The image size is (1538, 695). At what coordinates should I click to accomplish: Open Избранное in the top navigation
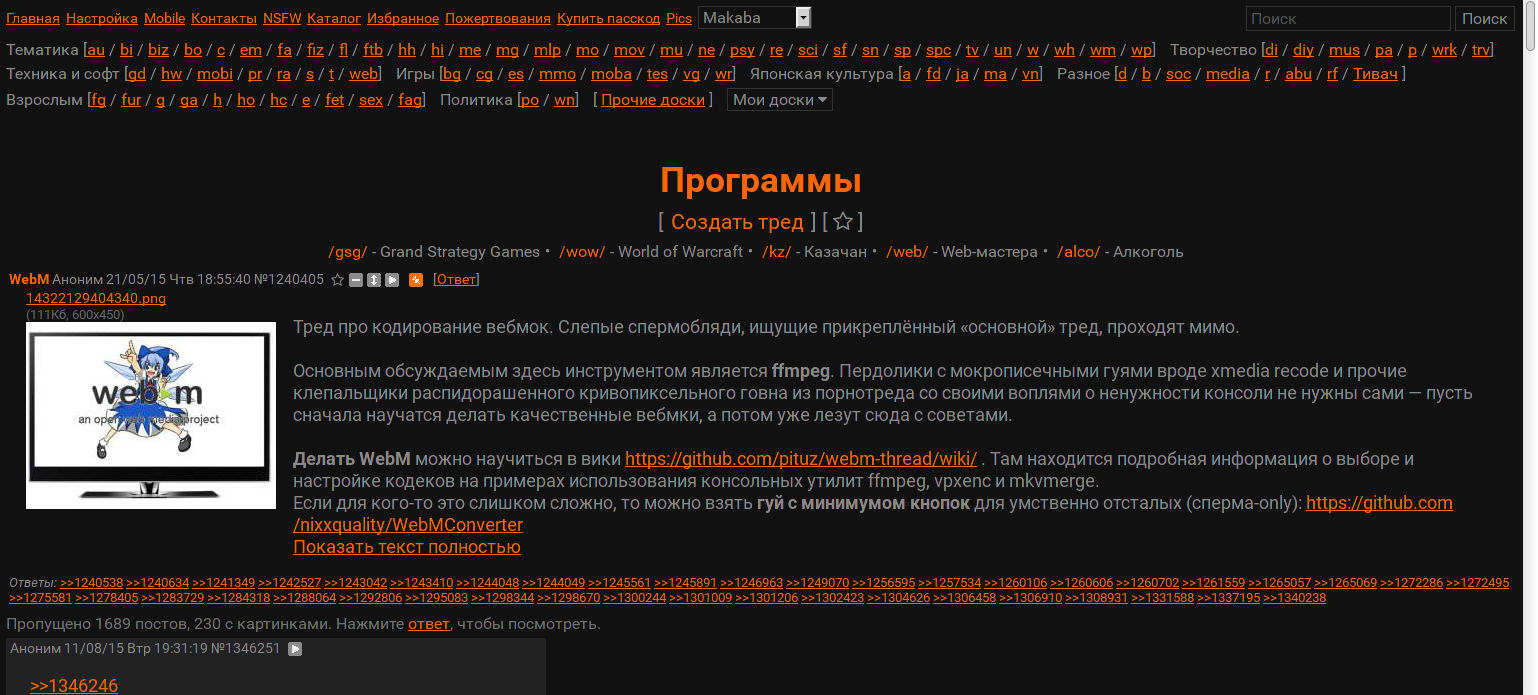click(403, 18)
